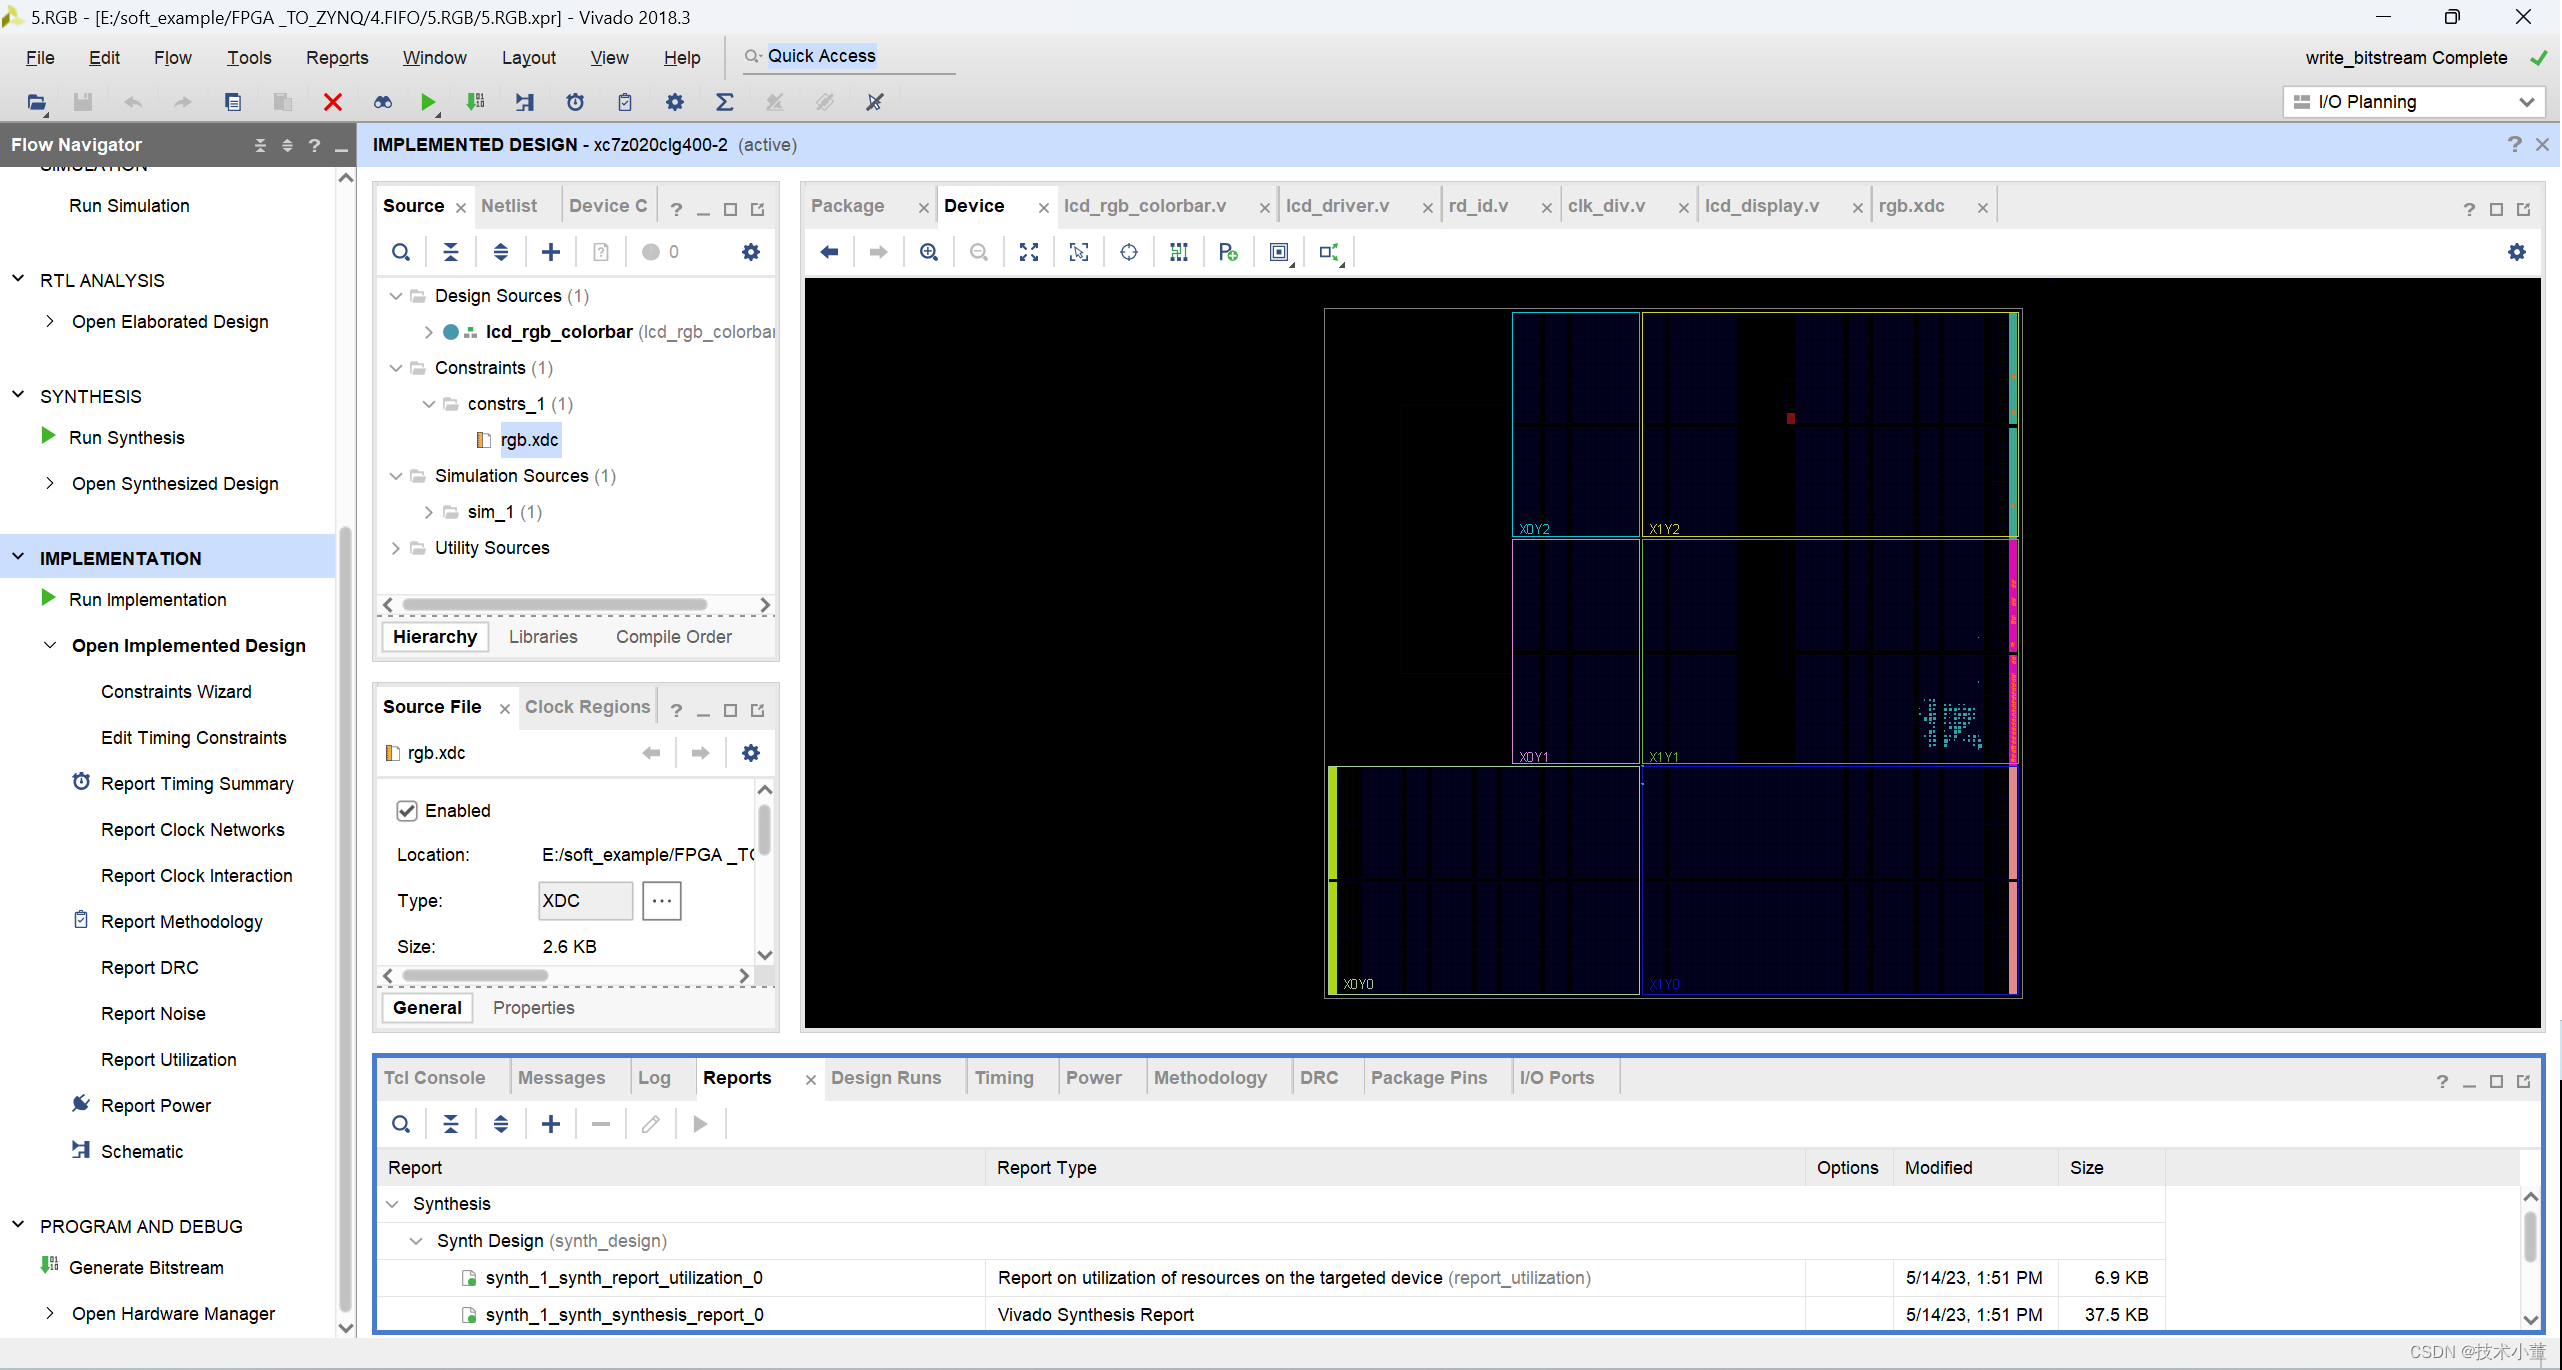
Task: Click the Sources horizontal scrollbar
Action: 555,605
